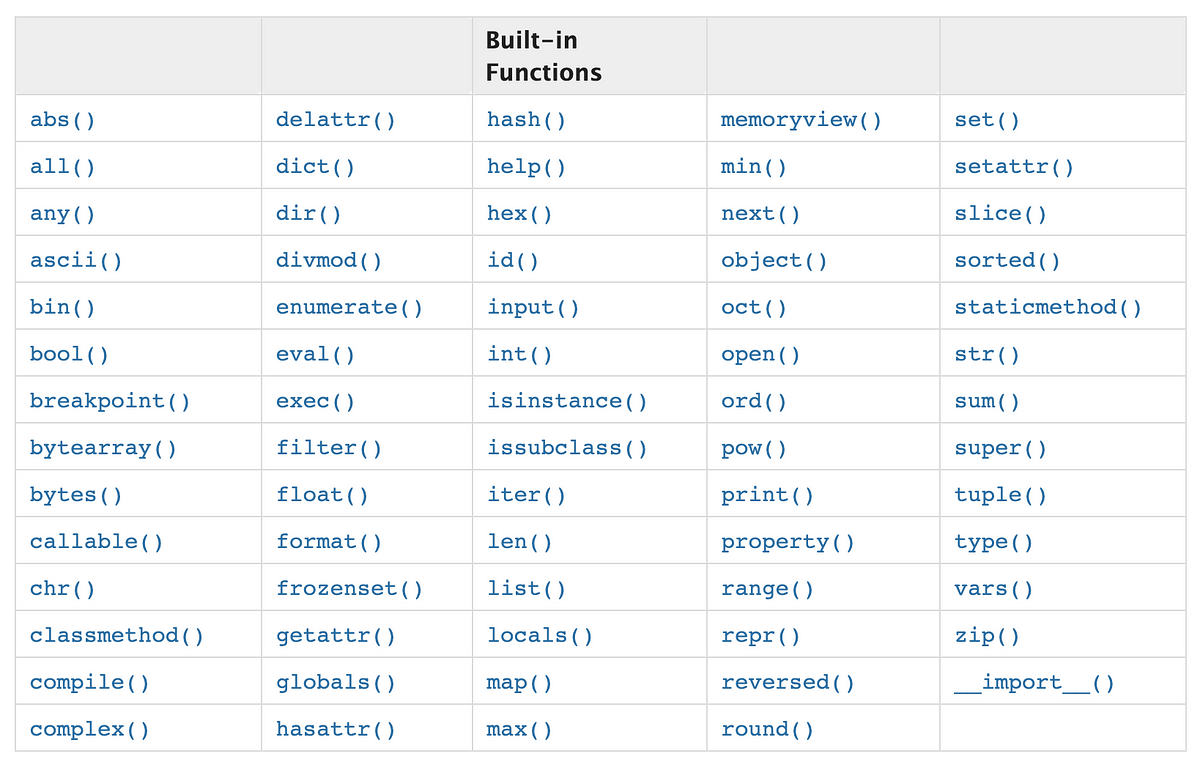
Task: Select the ord() link
Action: click(x=754, y=401)
